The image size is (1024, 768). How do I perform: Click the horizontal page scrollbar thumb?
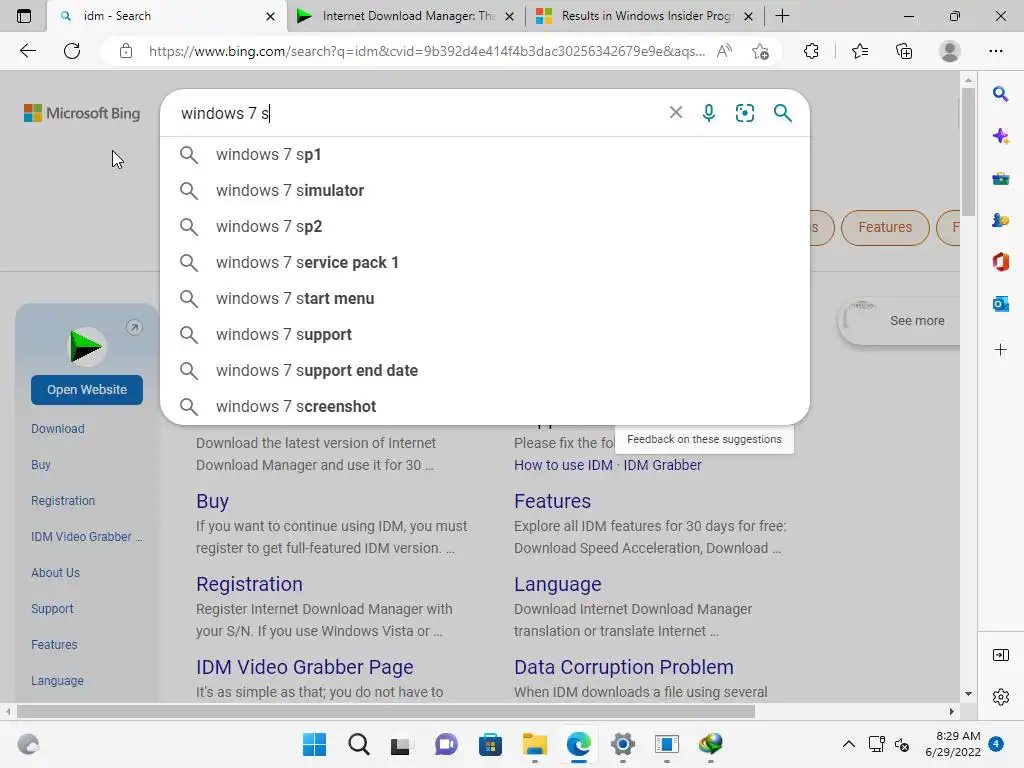tap(385, 711)
